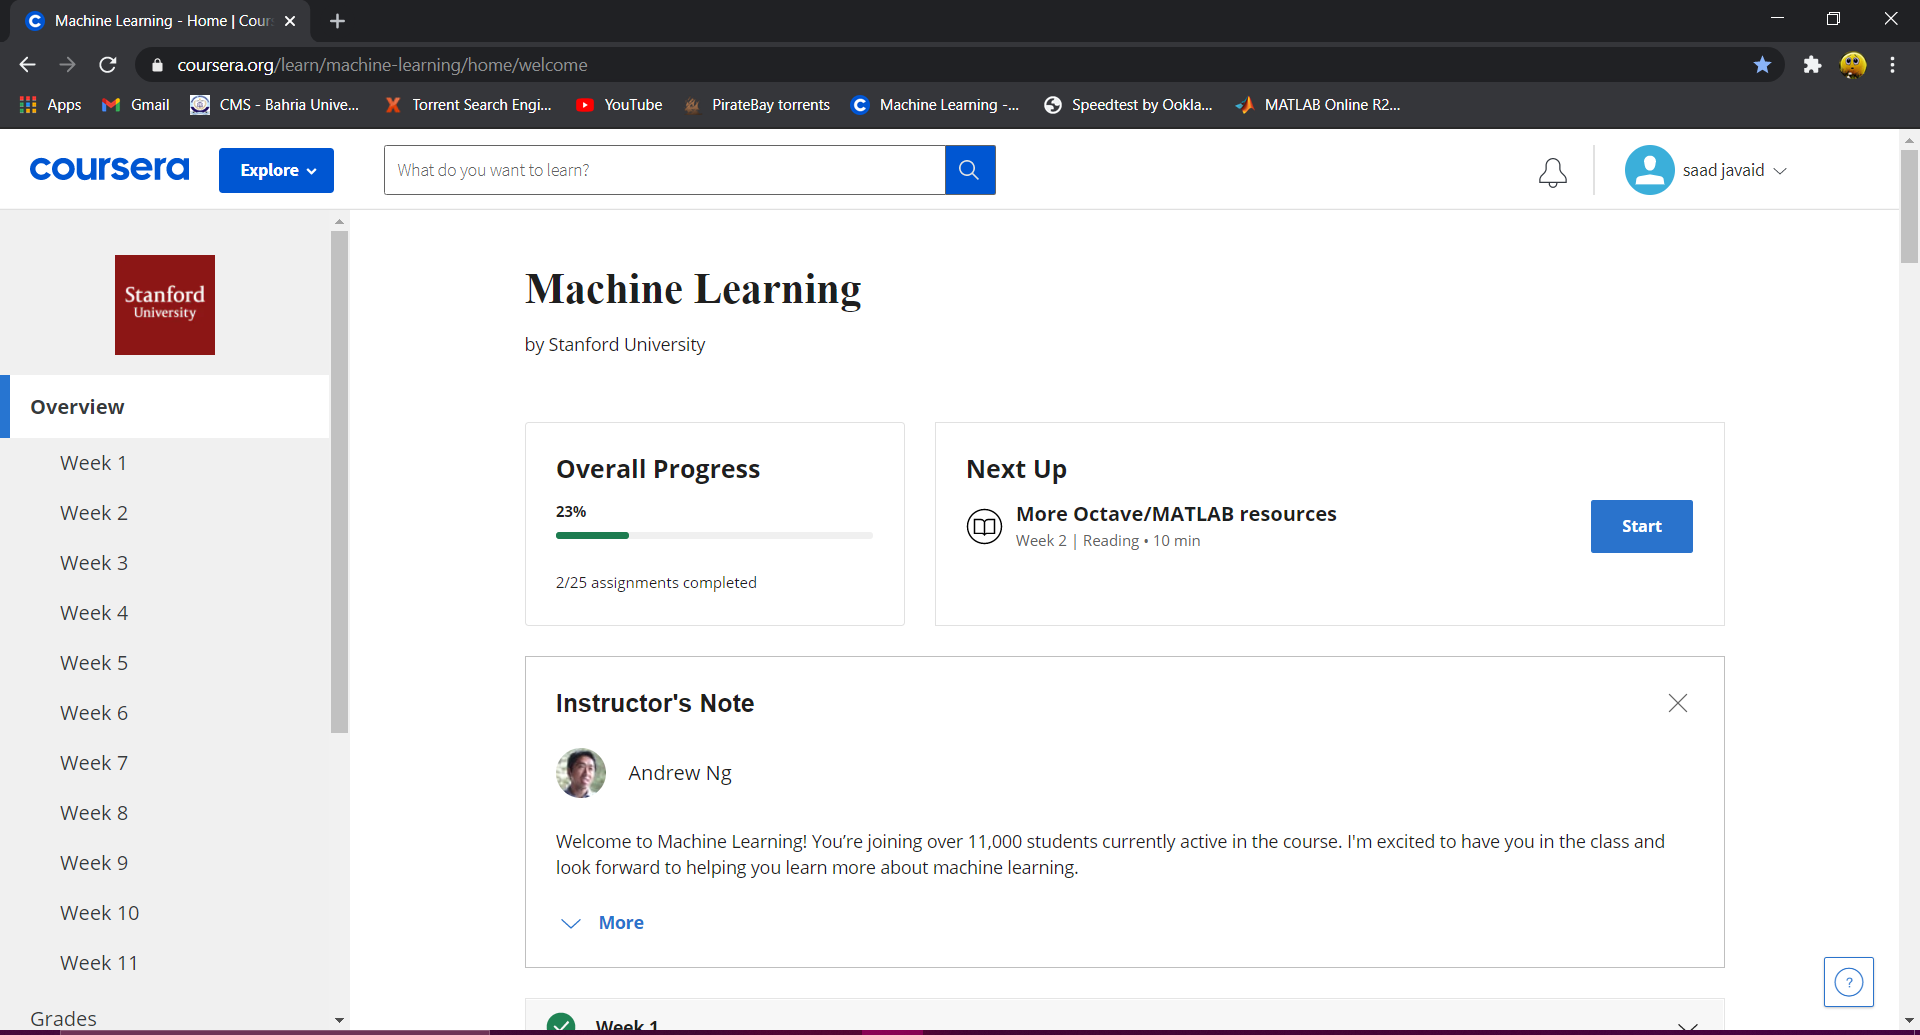Viewport: 1920px width, 1035px height.
Task: Click the page vertical scrollbar
Action: (x=1909, y=206)
